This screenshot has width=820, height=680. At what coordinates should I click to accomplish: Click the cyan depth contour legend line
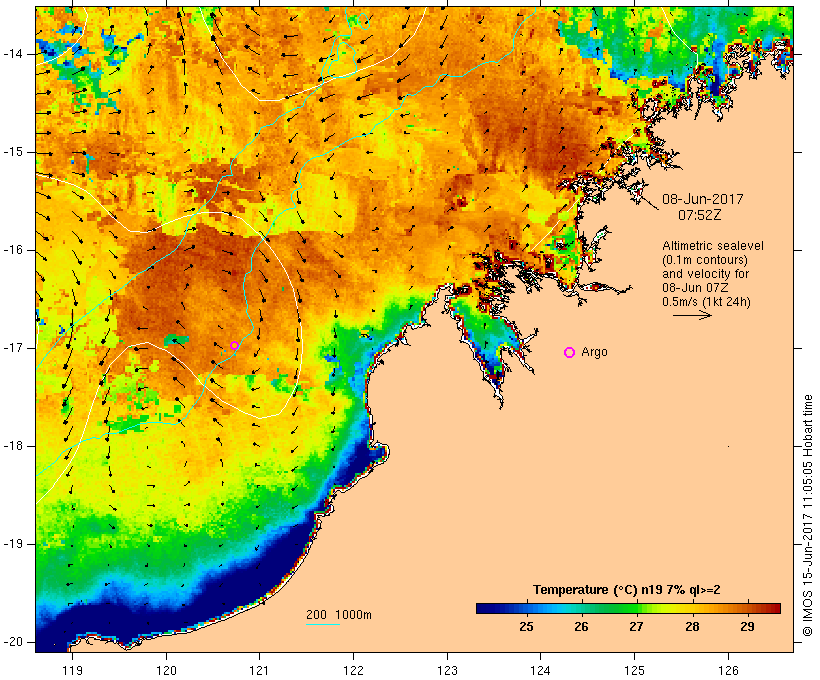323,624
